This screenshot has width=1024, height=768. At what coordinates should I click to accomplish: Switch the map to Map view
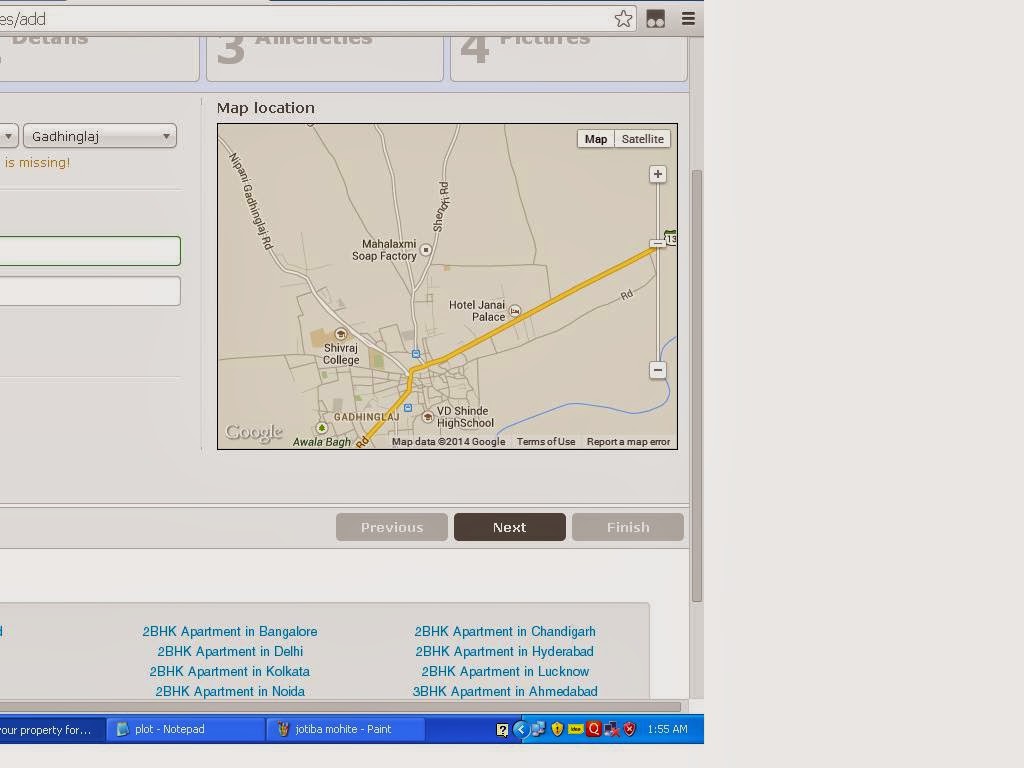coord(596,139)
